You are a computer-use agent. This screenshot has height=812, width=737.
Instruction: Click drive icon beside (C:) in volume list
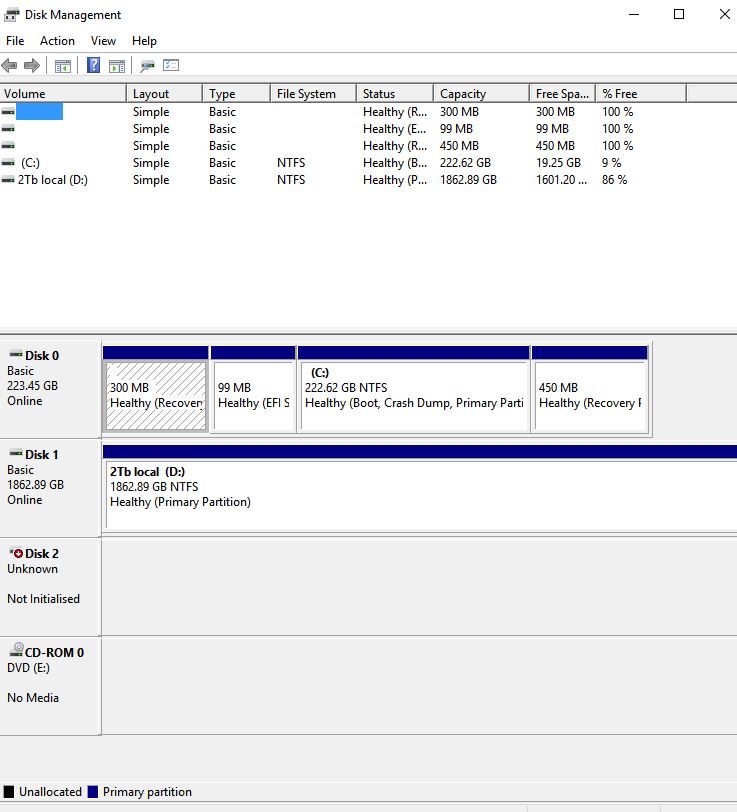[8, 163]
